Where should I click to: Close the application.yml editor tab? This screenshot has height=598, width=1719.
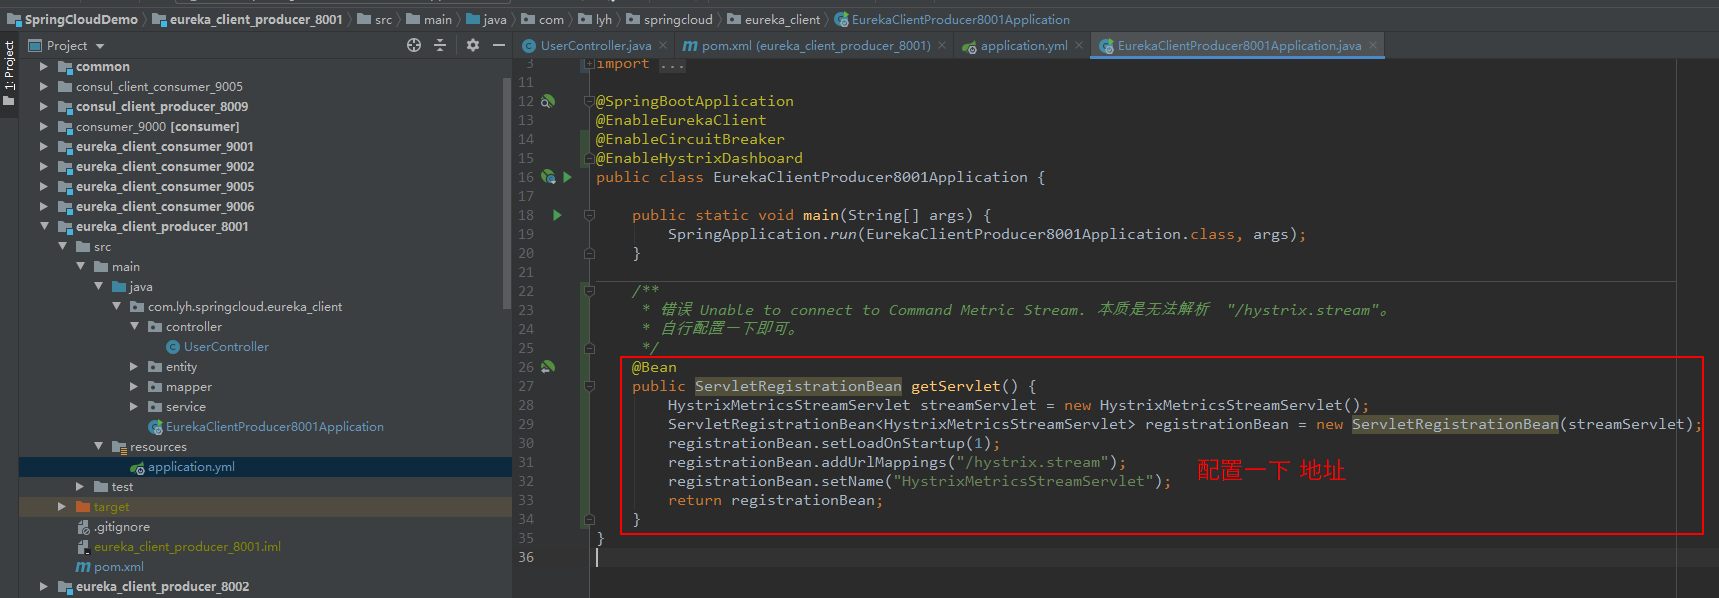point(1079,46)
